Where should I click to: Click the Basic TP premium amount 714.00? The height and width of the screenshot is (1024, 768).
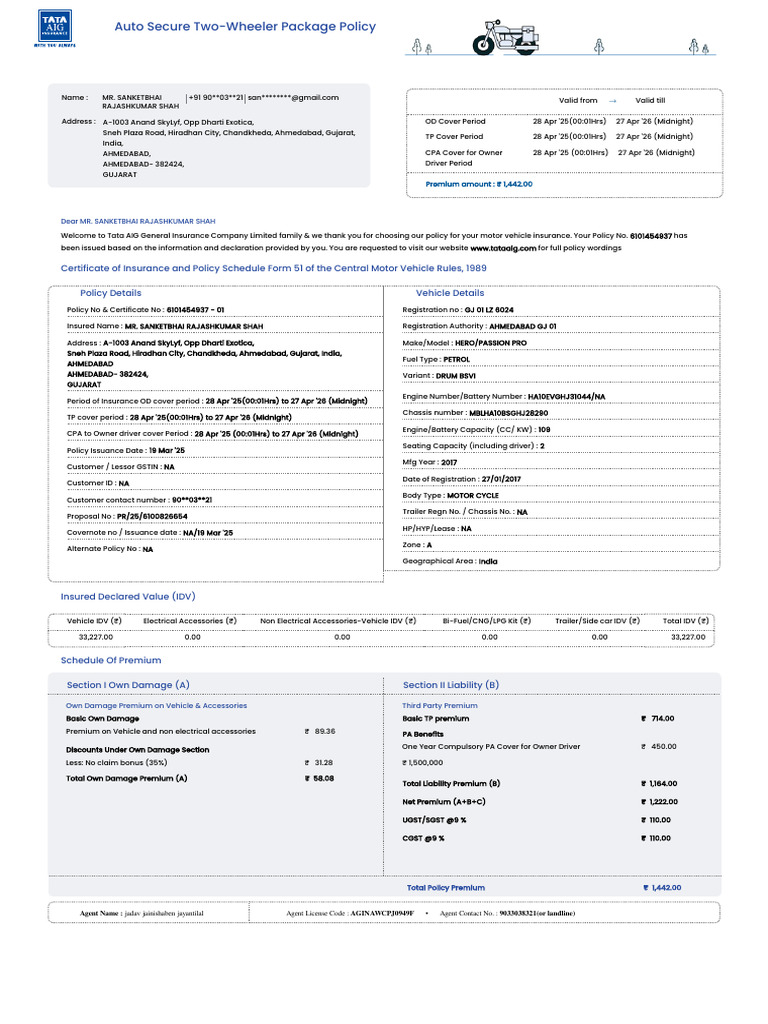pyautogui.click(x=663, y=719)
